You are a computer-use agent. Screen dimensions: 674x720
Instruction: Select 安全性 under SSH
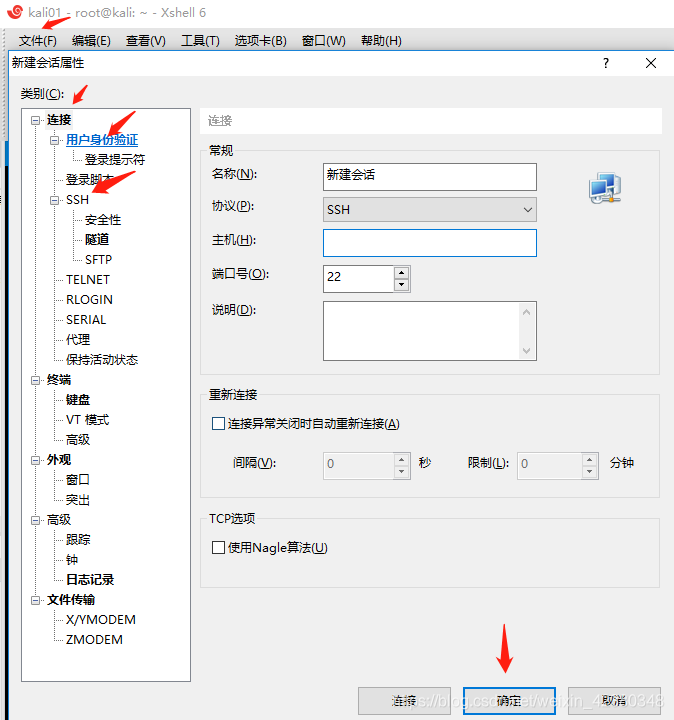tap(103, 220)
